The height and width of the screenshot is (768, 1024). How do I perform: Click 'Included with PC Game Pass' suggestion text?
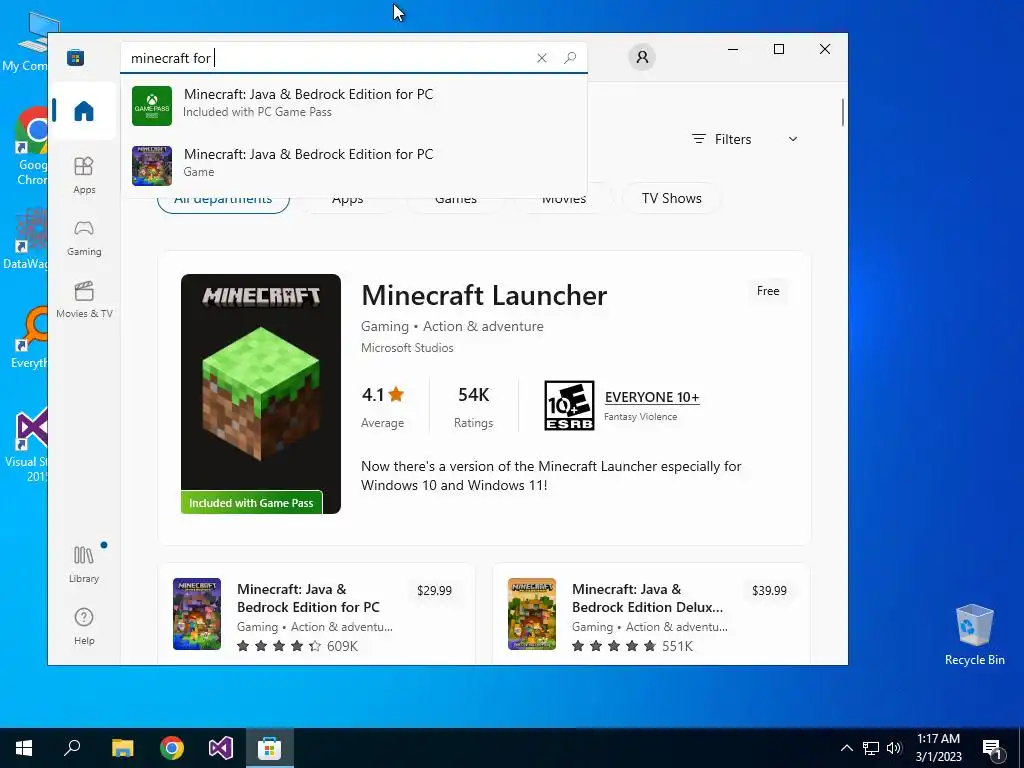click(x=257, y=112)
